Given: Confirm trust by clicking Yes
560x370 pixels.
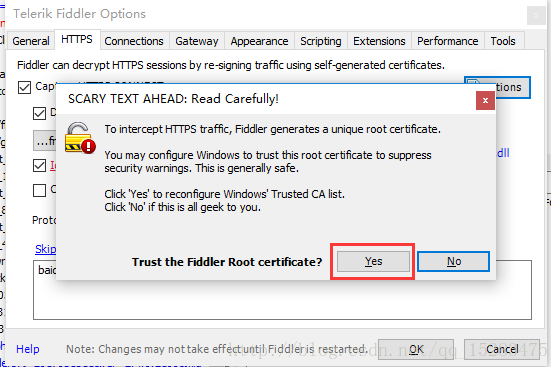Looking at the screenshot, I should (373, 261).
